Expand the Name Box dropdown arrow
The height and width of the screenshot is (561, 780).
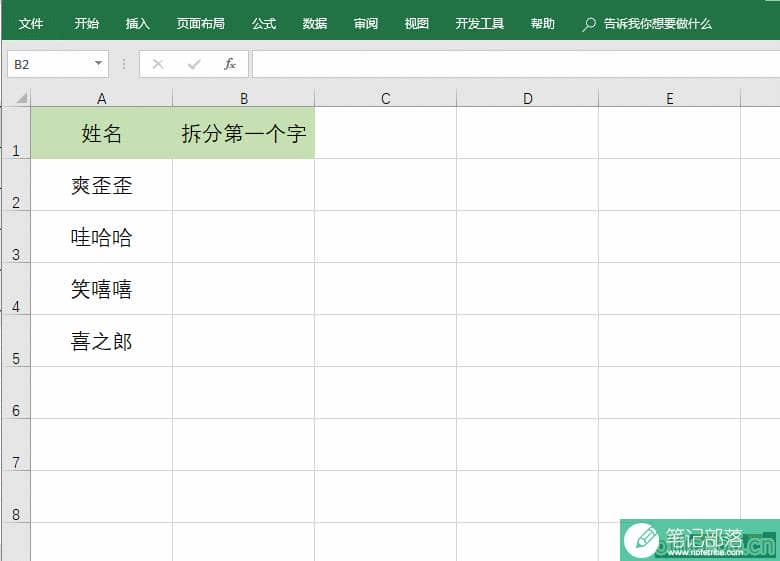pyautogui.click(x=98, y=63)
